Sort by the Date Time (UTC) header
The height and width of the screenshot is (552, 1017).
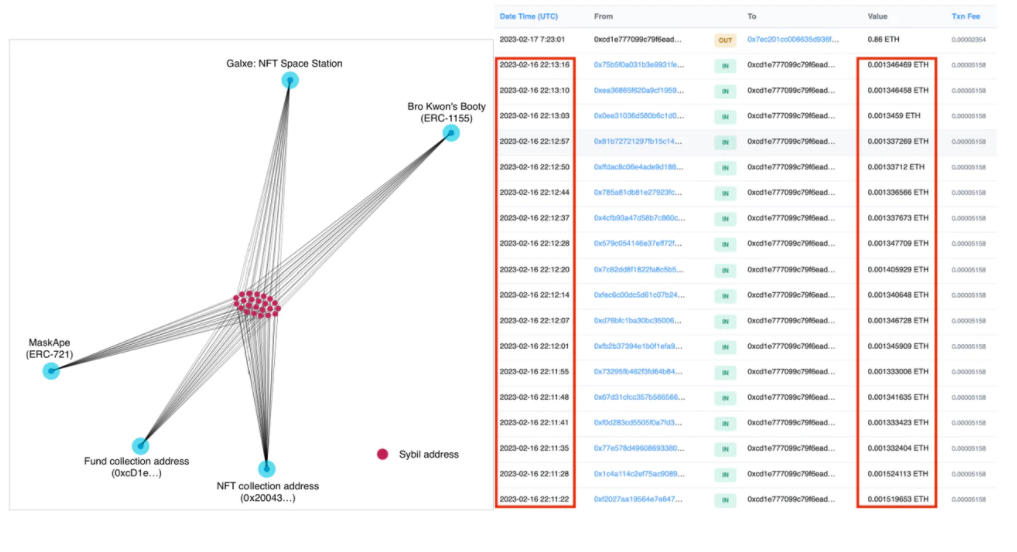coord(529,17)
